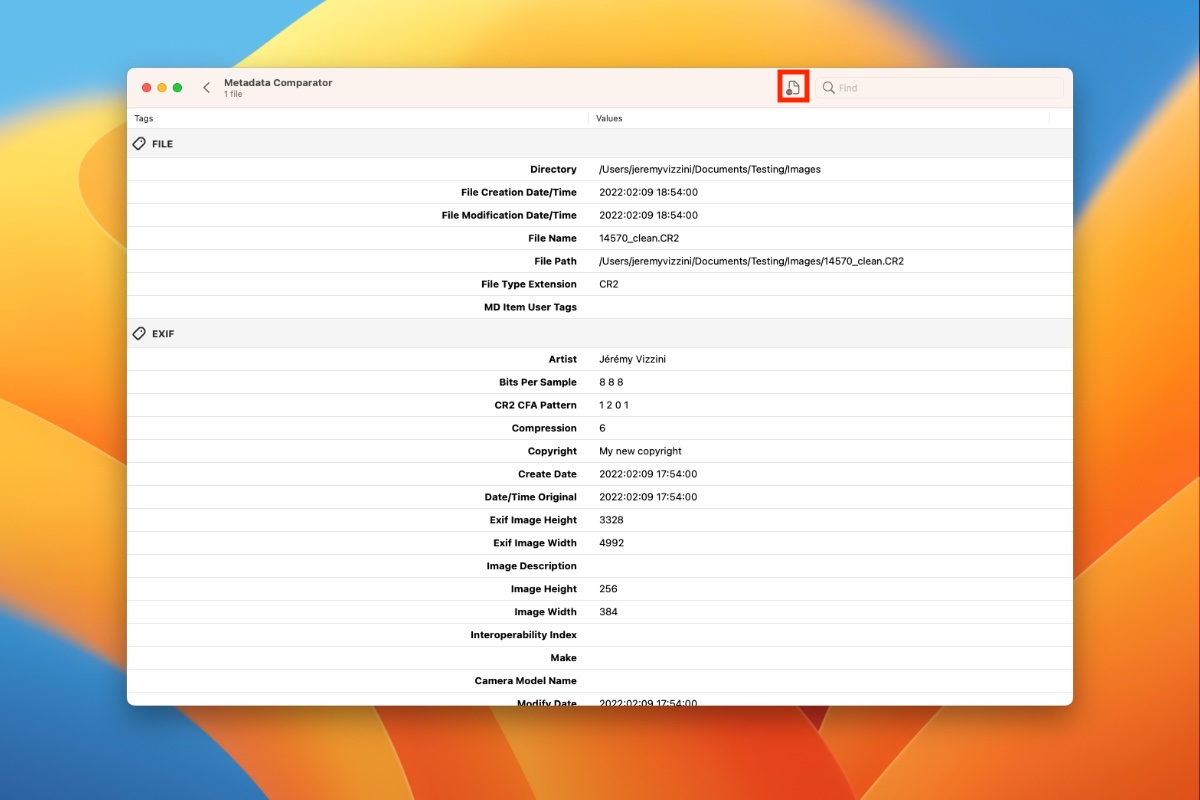Click the Compression value 6

pos(602,428)
